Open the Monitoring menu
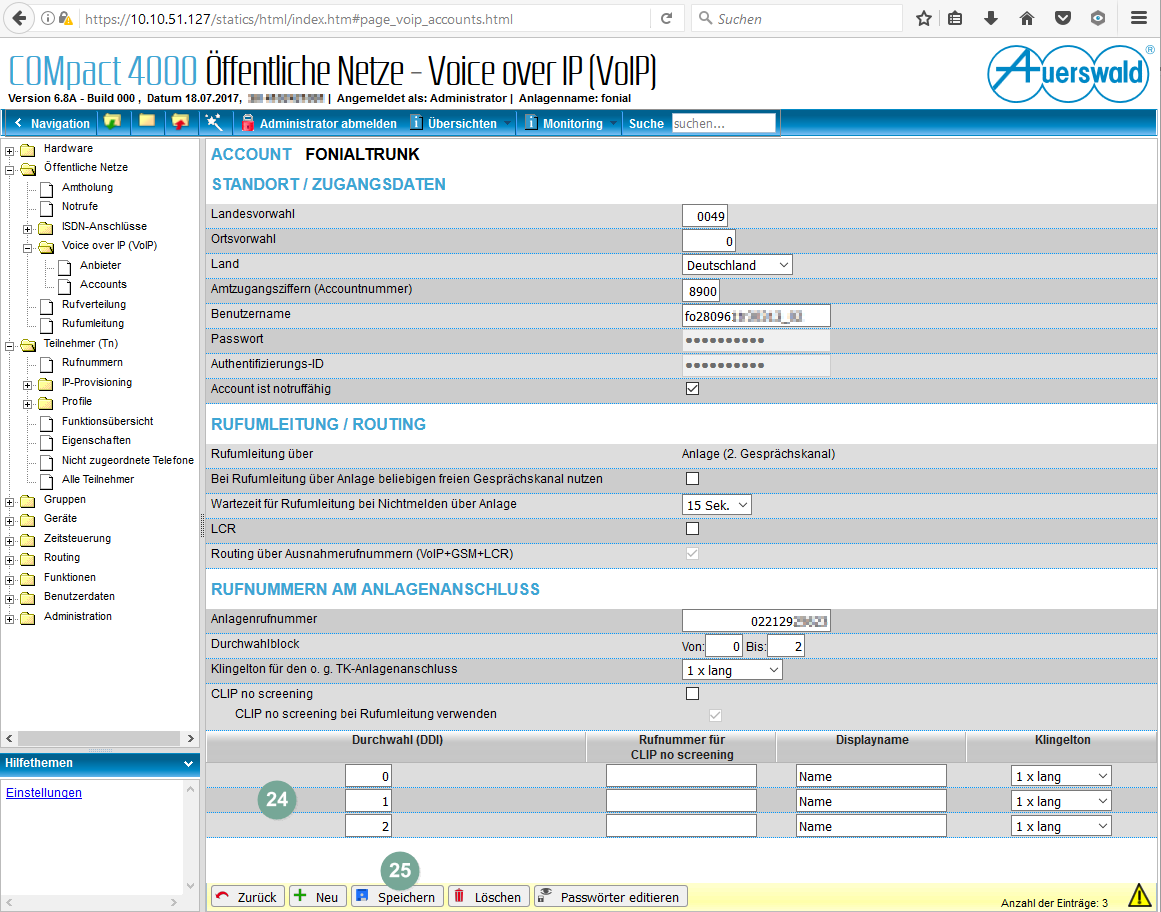 pyautogui.click(x=572, y=124)
